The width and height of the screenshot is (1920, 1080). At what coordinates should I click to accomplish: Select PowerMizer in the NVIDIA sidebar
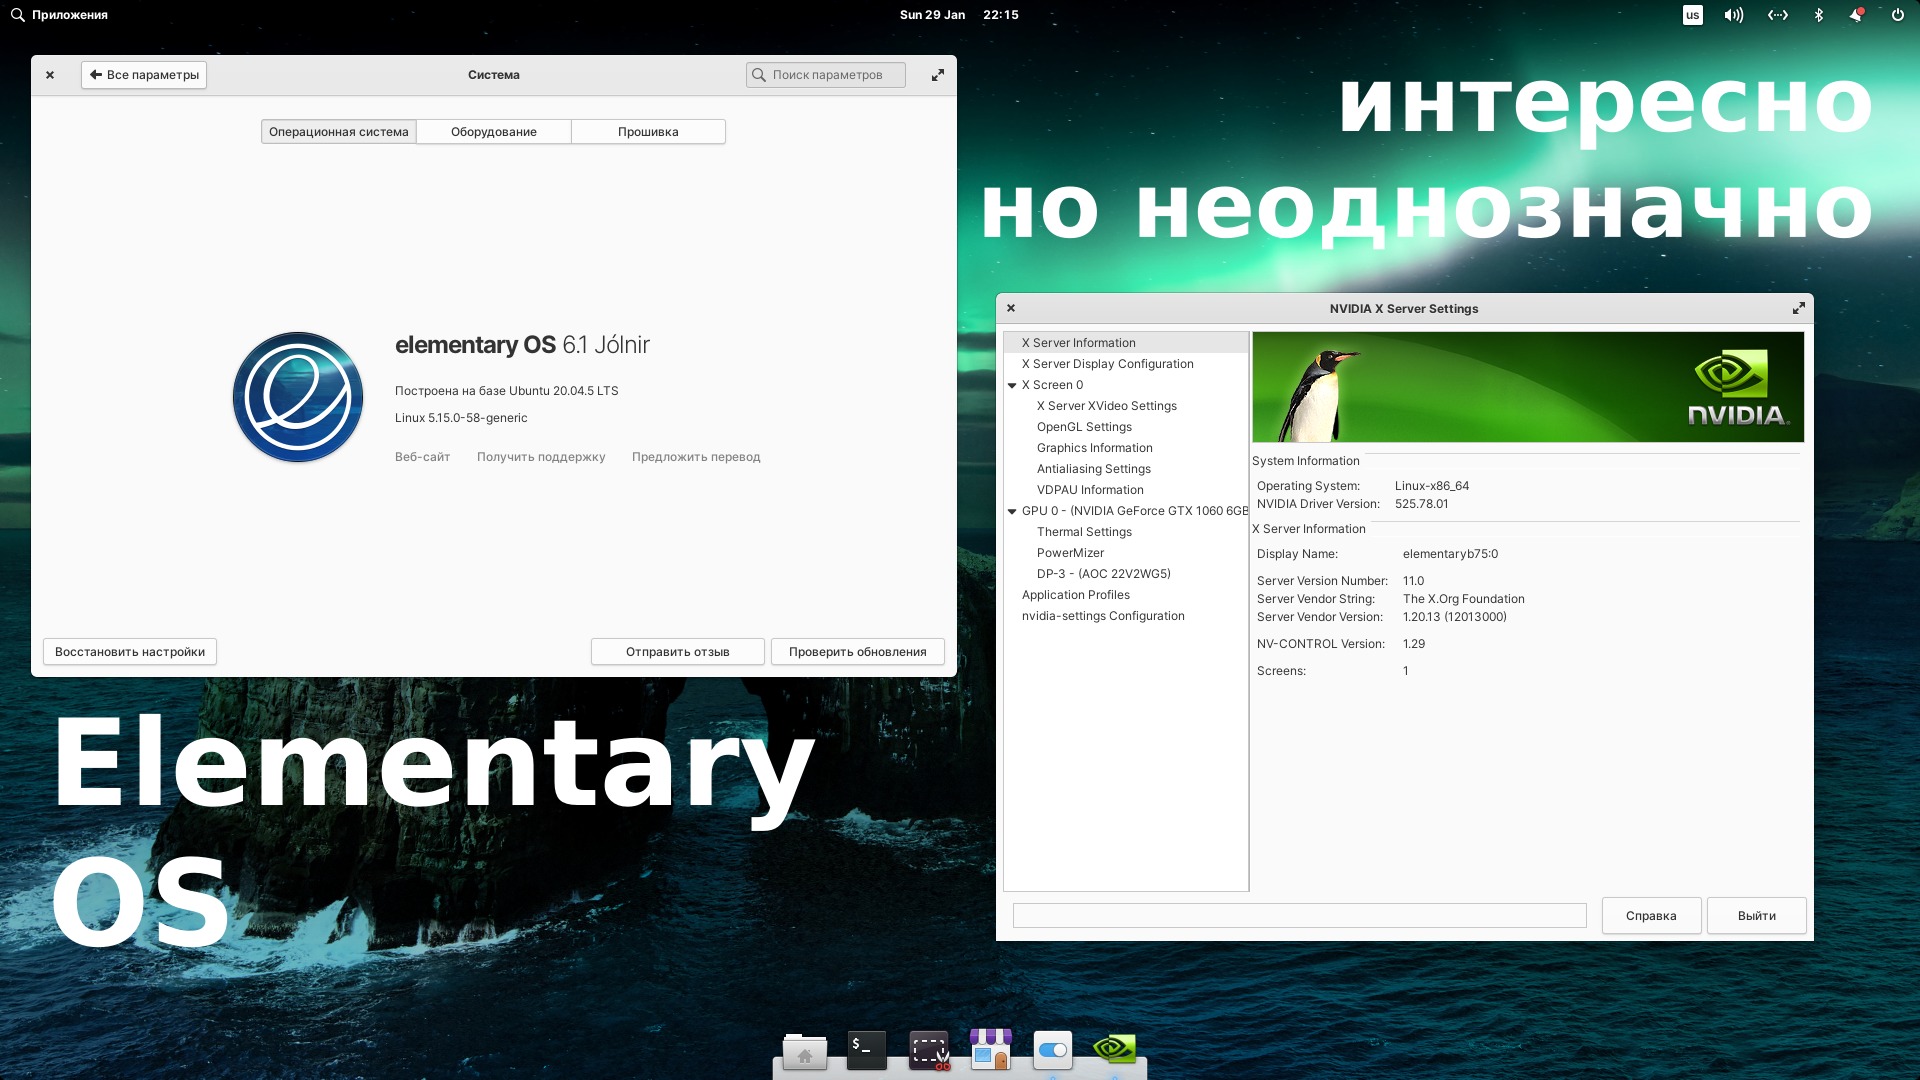1071,552
